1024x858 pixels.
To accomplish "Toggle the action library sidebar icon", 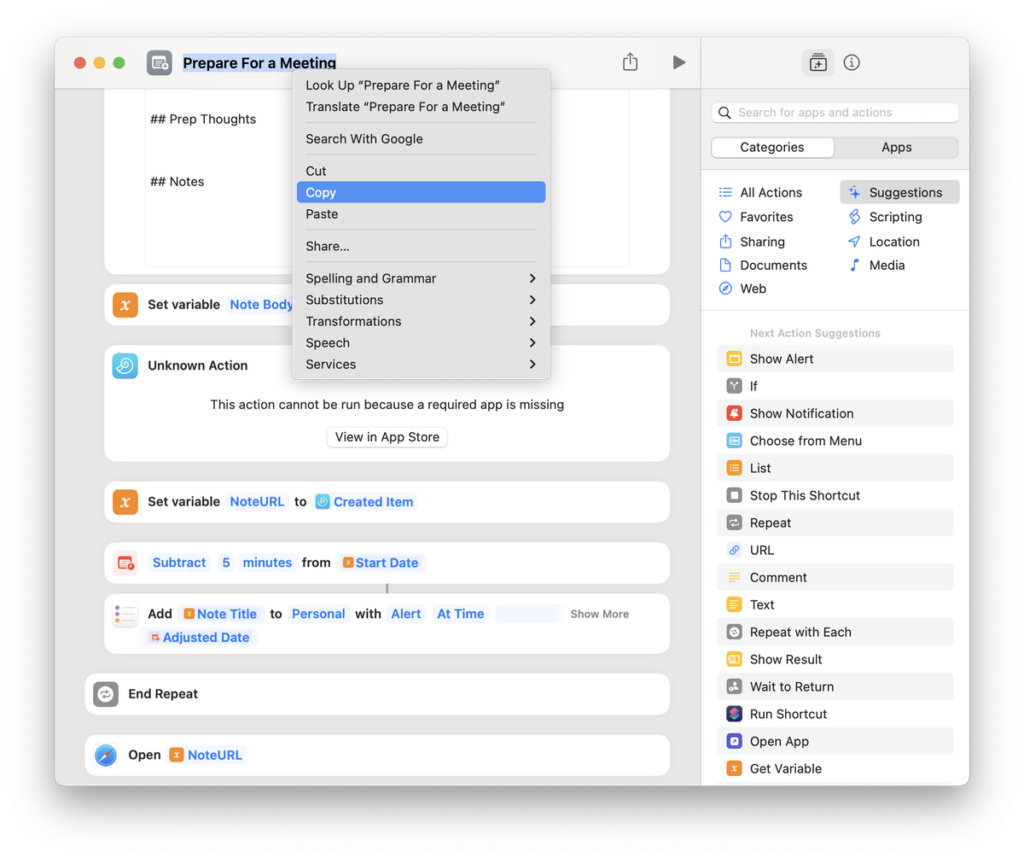I will click(818, 63).
